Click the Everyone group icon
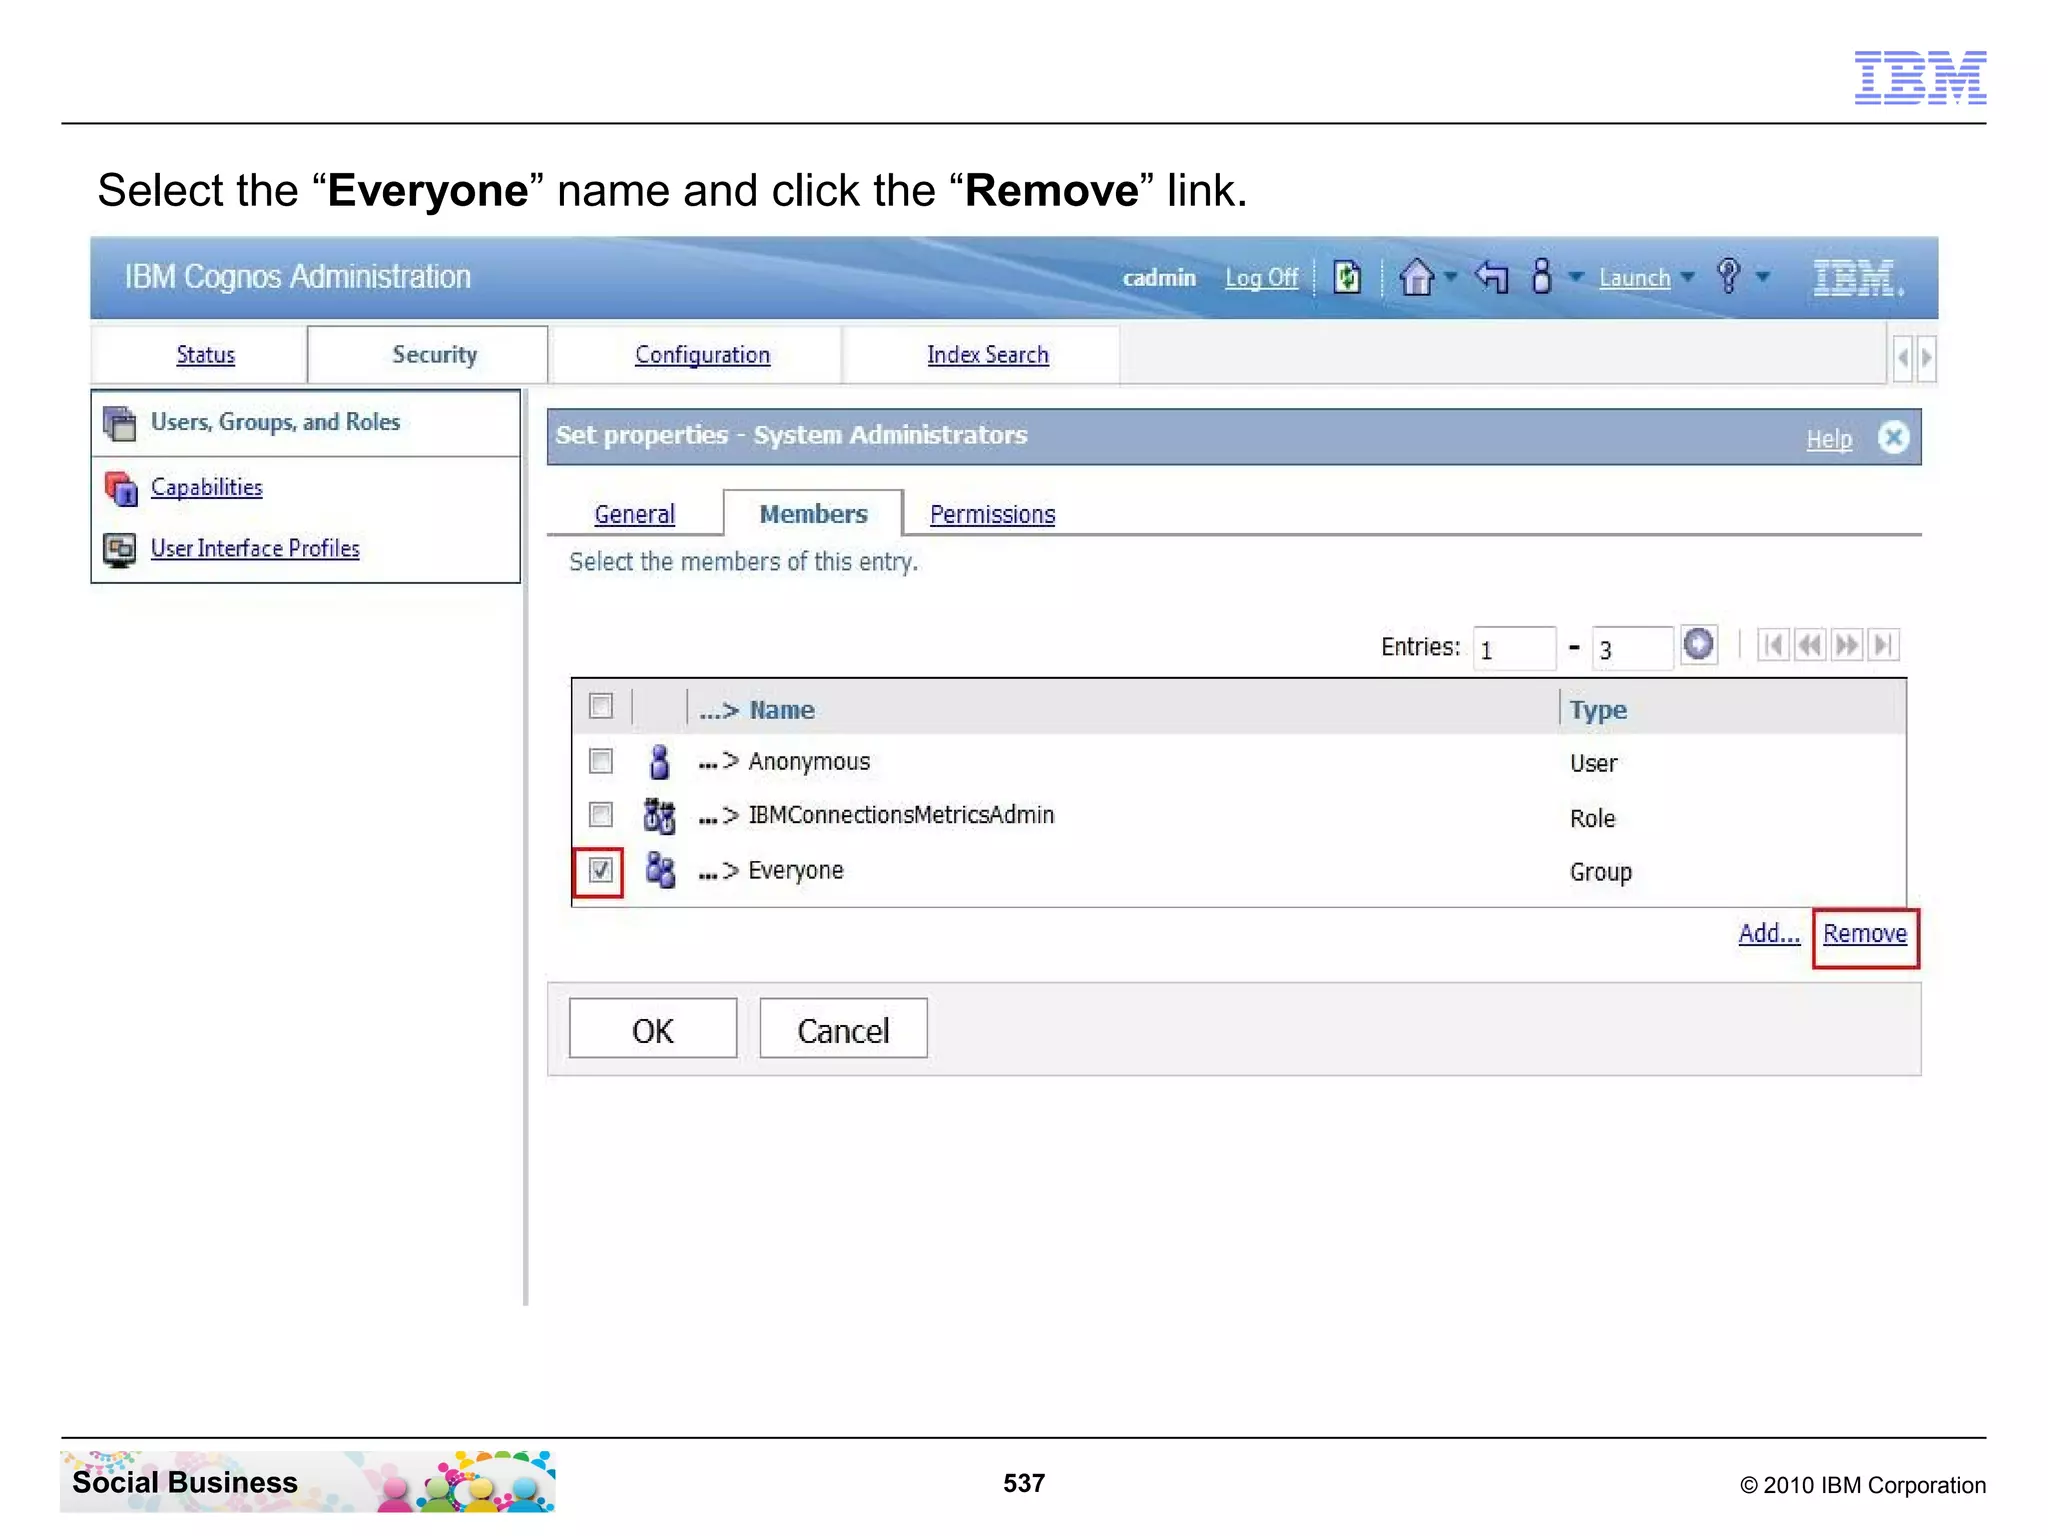 coord(659,870)
